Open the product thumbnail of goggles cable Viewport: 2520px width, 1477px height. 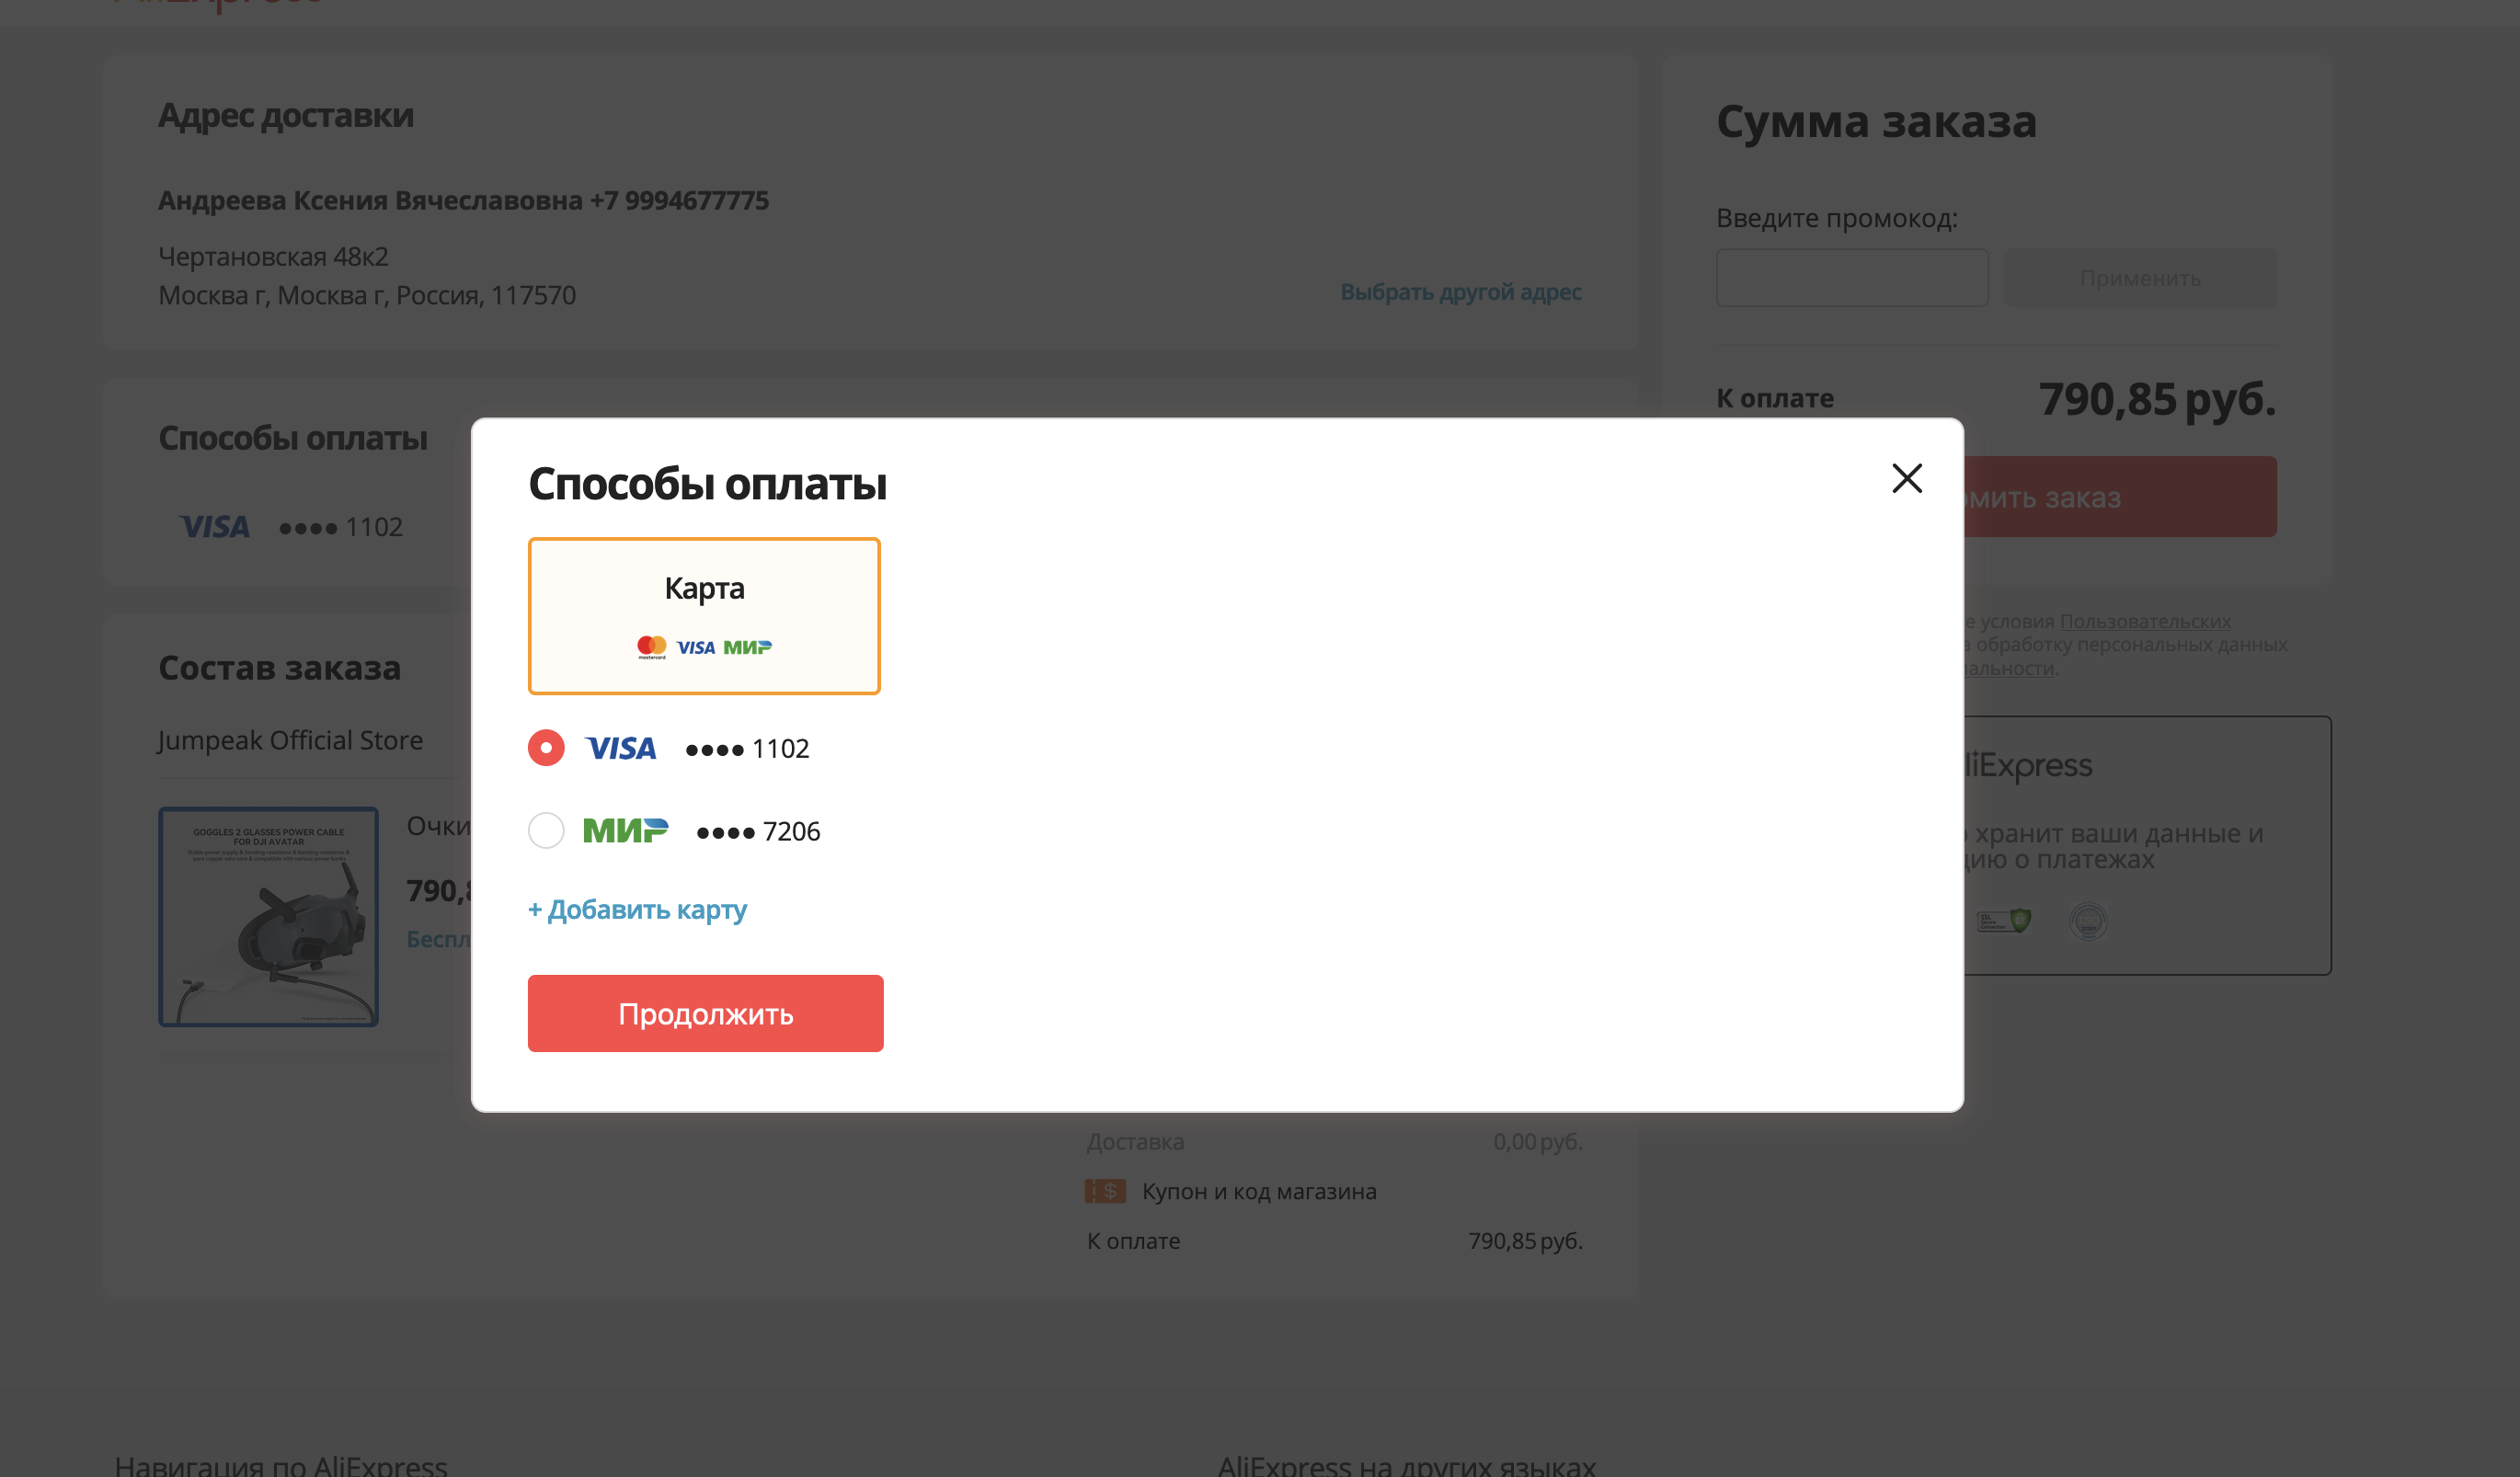[268, 917]
